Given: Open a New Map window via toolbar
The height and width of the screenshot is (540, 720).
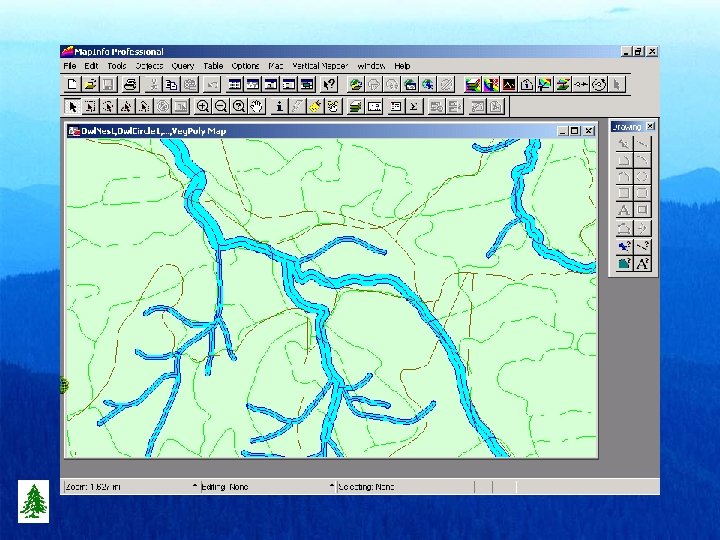Looking at the screenshot, I should (253, 84).
